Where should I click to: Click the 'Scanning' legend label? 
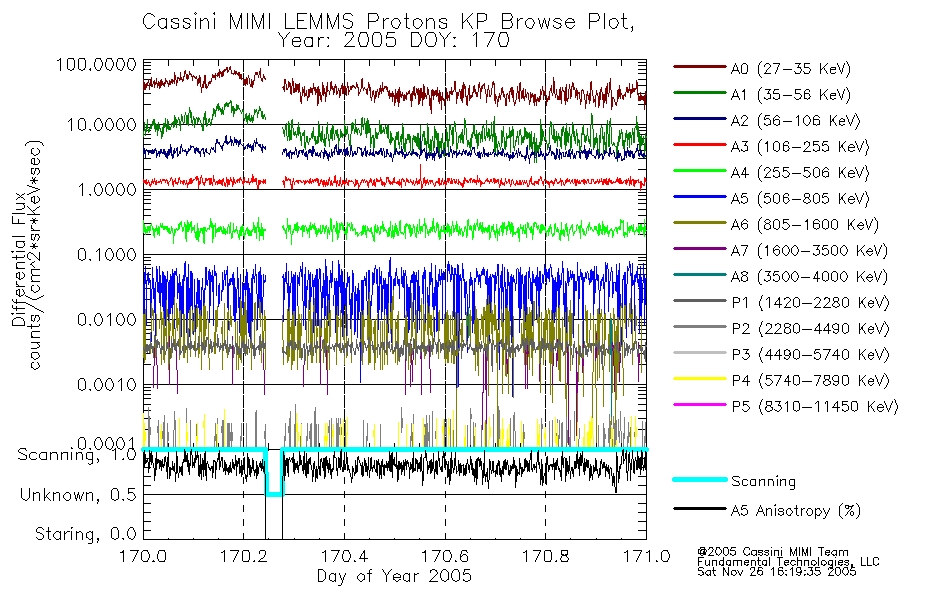(x=763, y=482)
